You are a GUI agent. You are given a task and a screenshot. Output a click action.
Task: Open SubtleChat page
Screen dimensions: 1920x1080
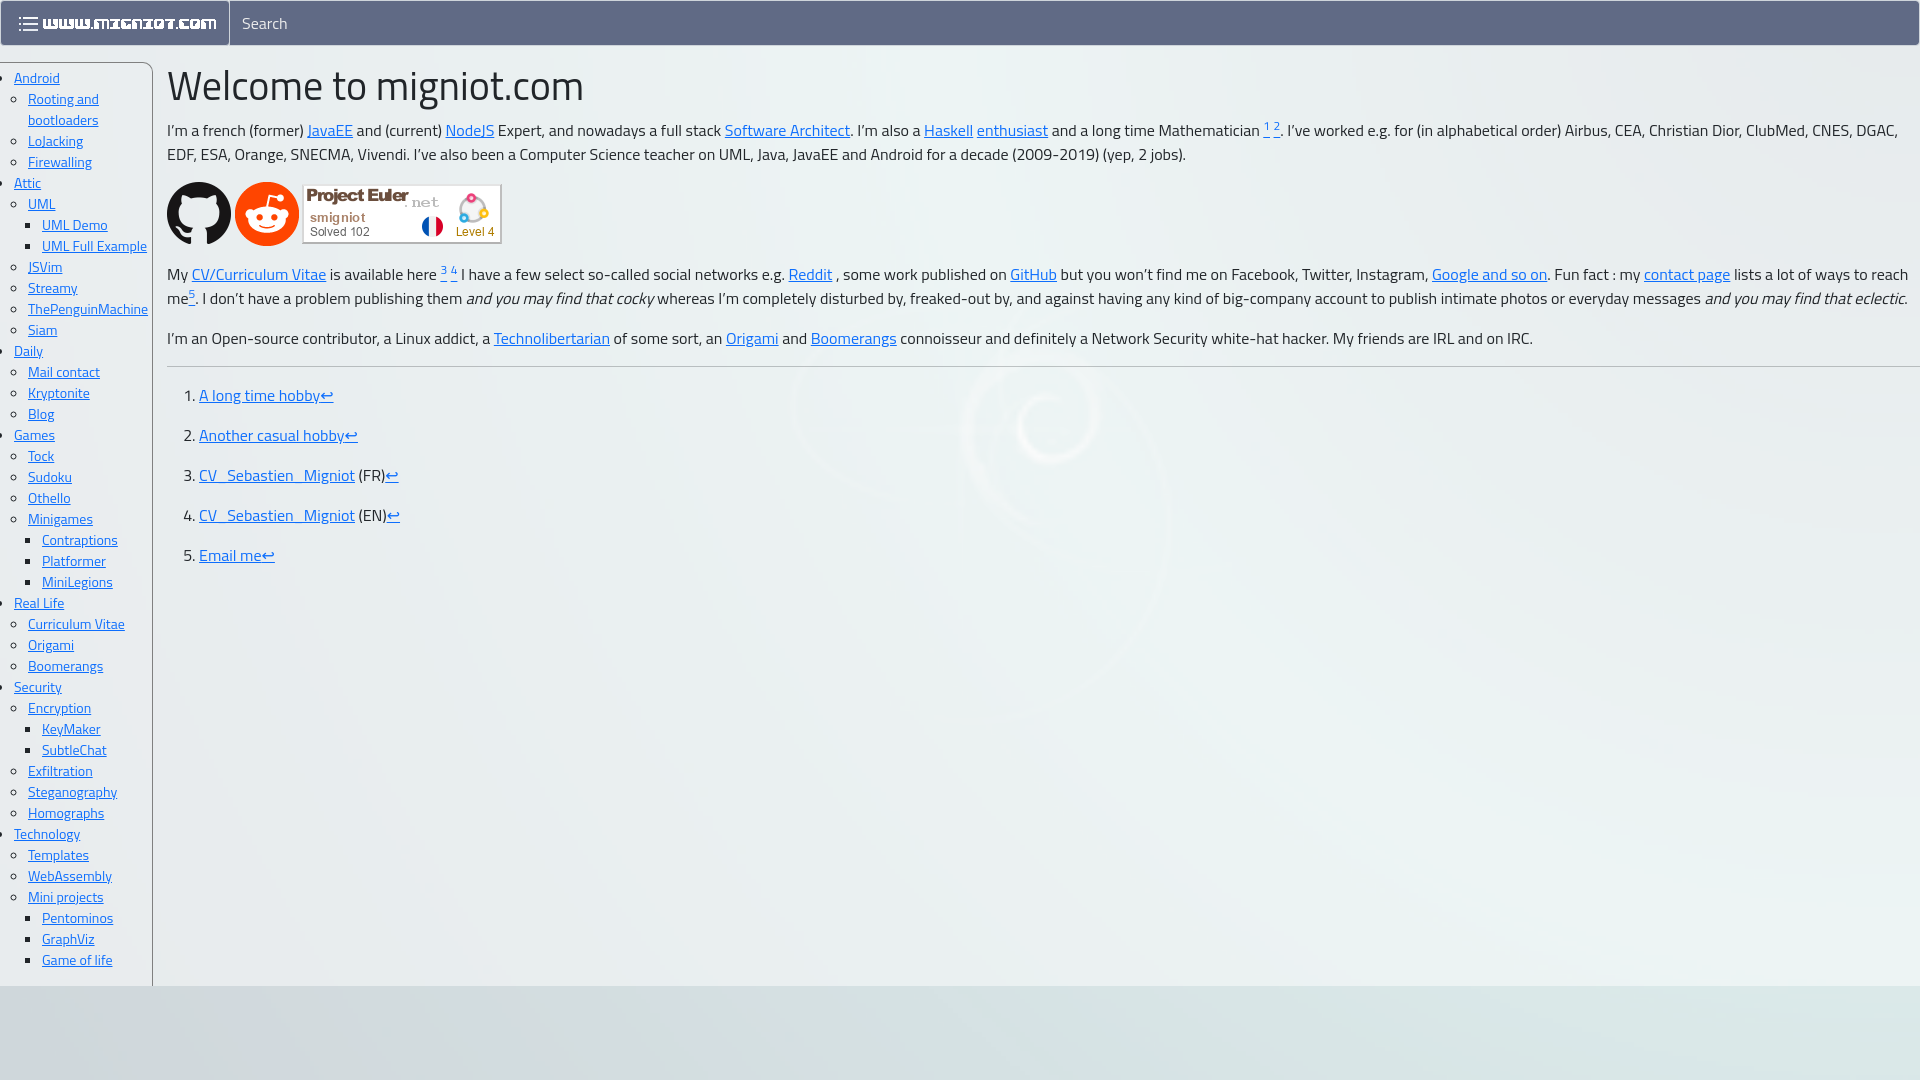coord(74,750)
